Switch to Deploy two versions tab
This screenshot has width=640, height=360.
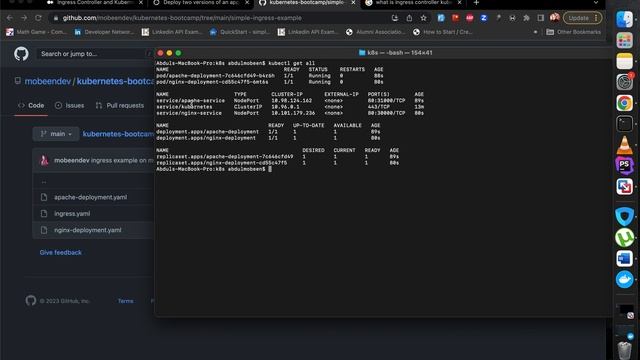(x=201, y=3)
